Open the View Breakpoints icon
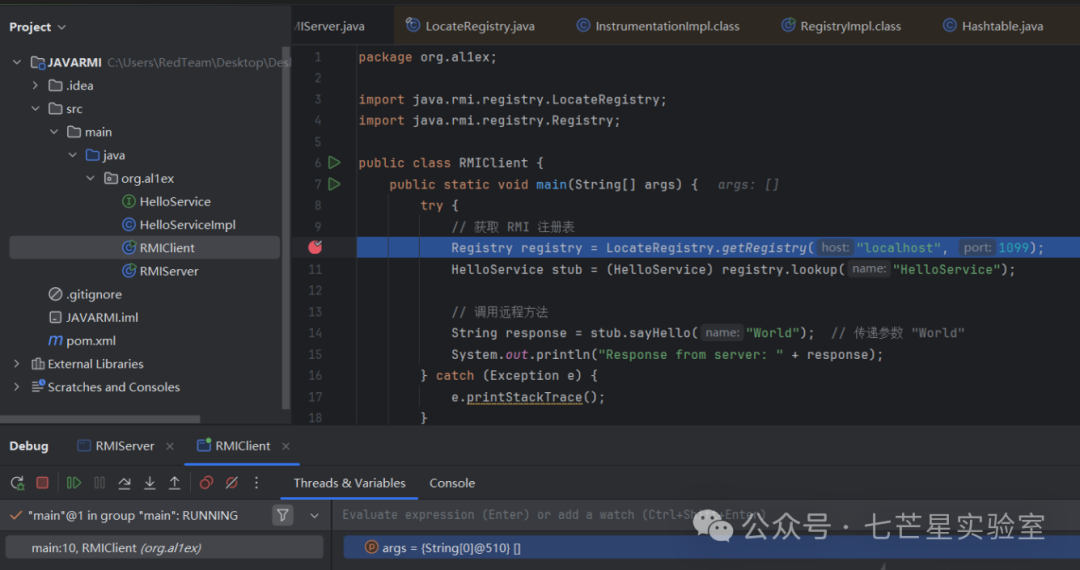The width and height of the screenshot is (1080, 570). (x=206, y=483)
